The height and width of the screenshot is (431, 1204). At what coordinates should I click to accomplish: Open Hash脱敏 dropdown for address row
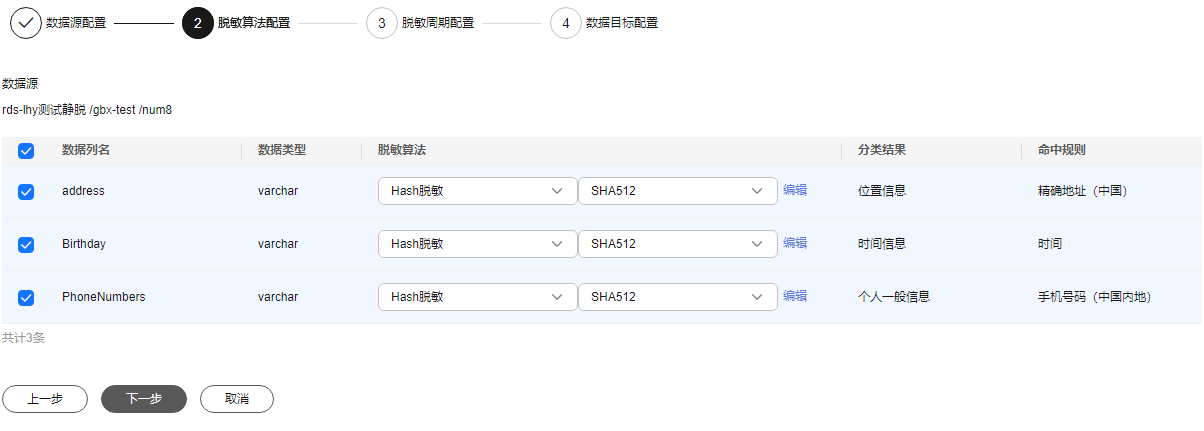477,191
